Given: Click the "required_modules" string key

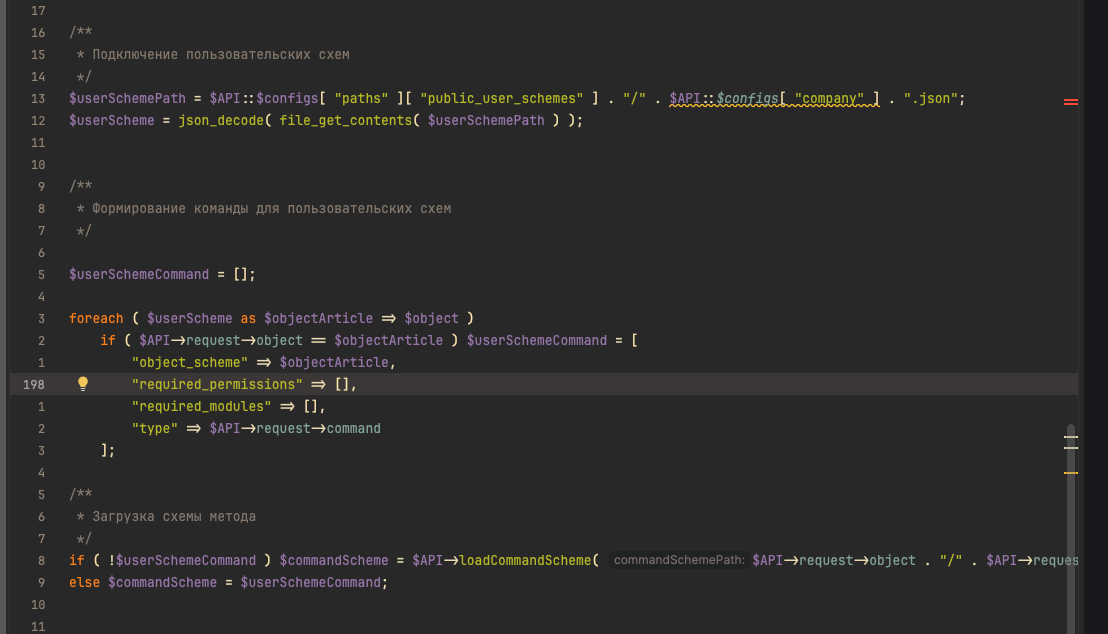Looking at the screenshot, I should [x=201, y=406].
